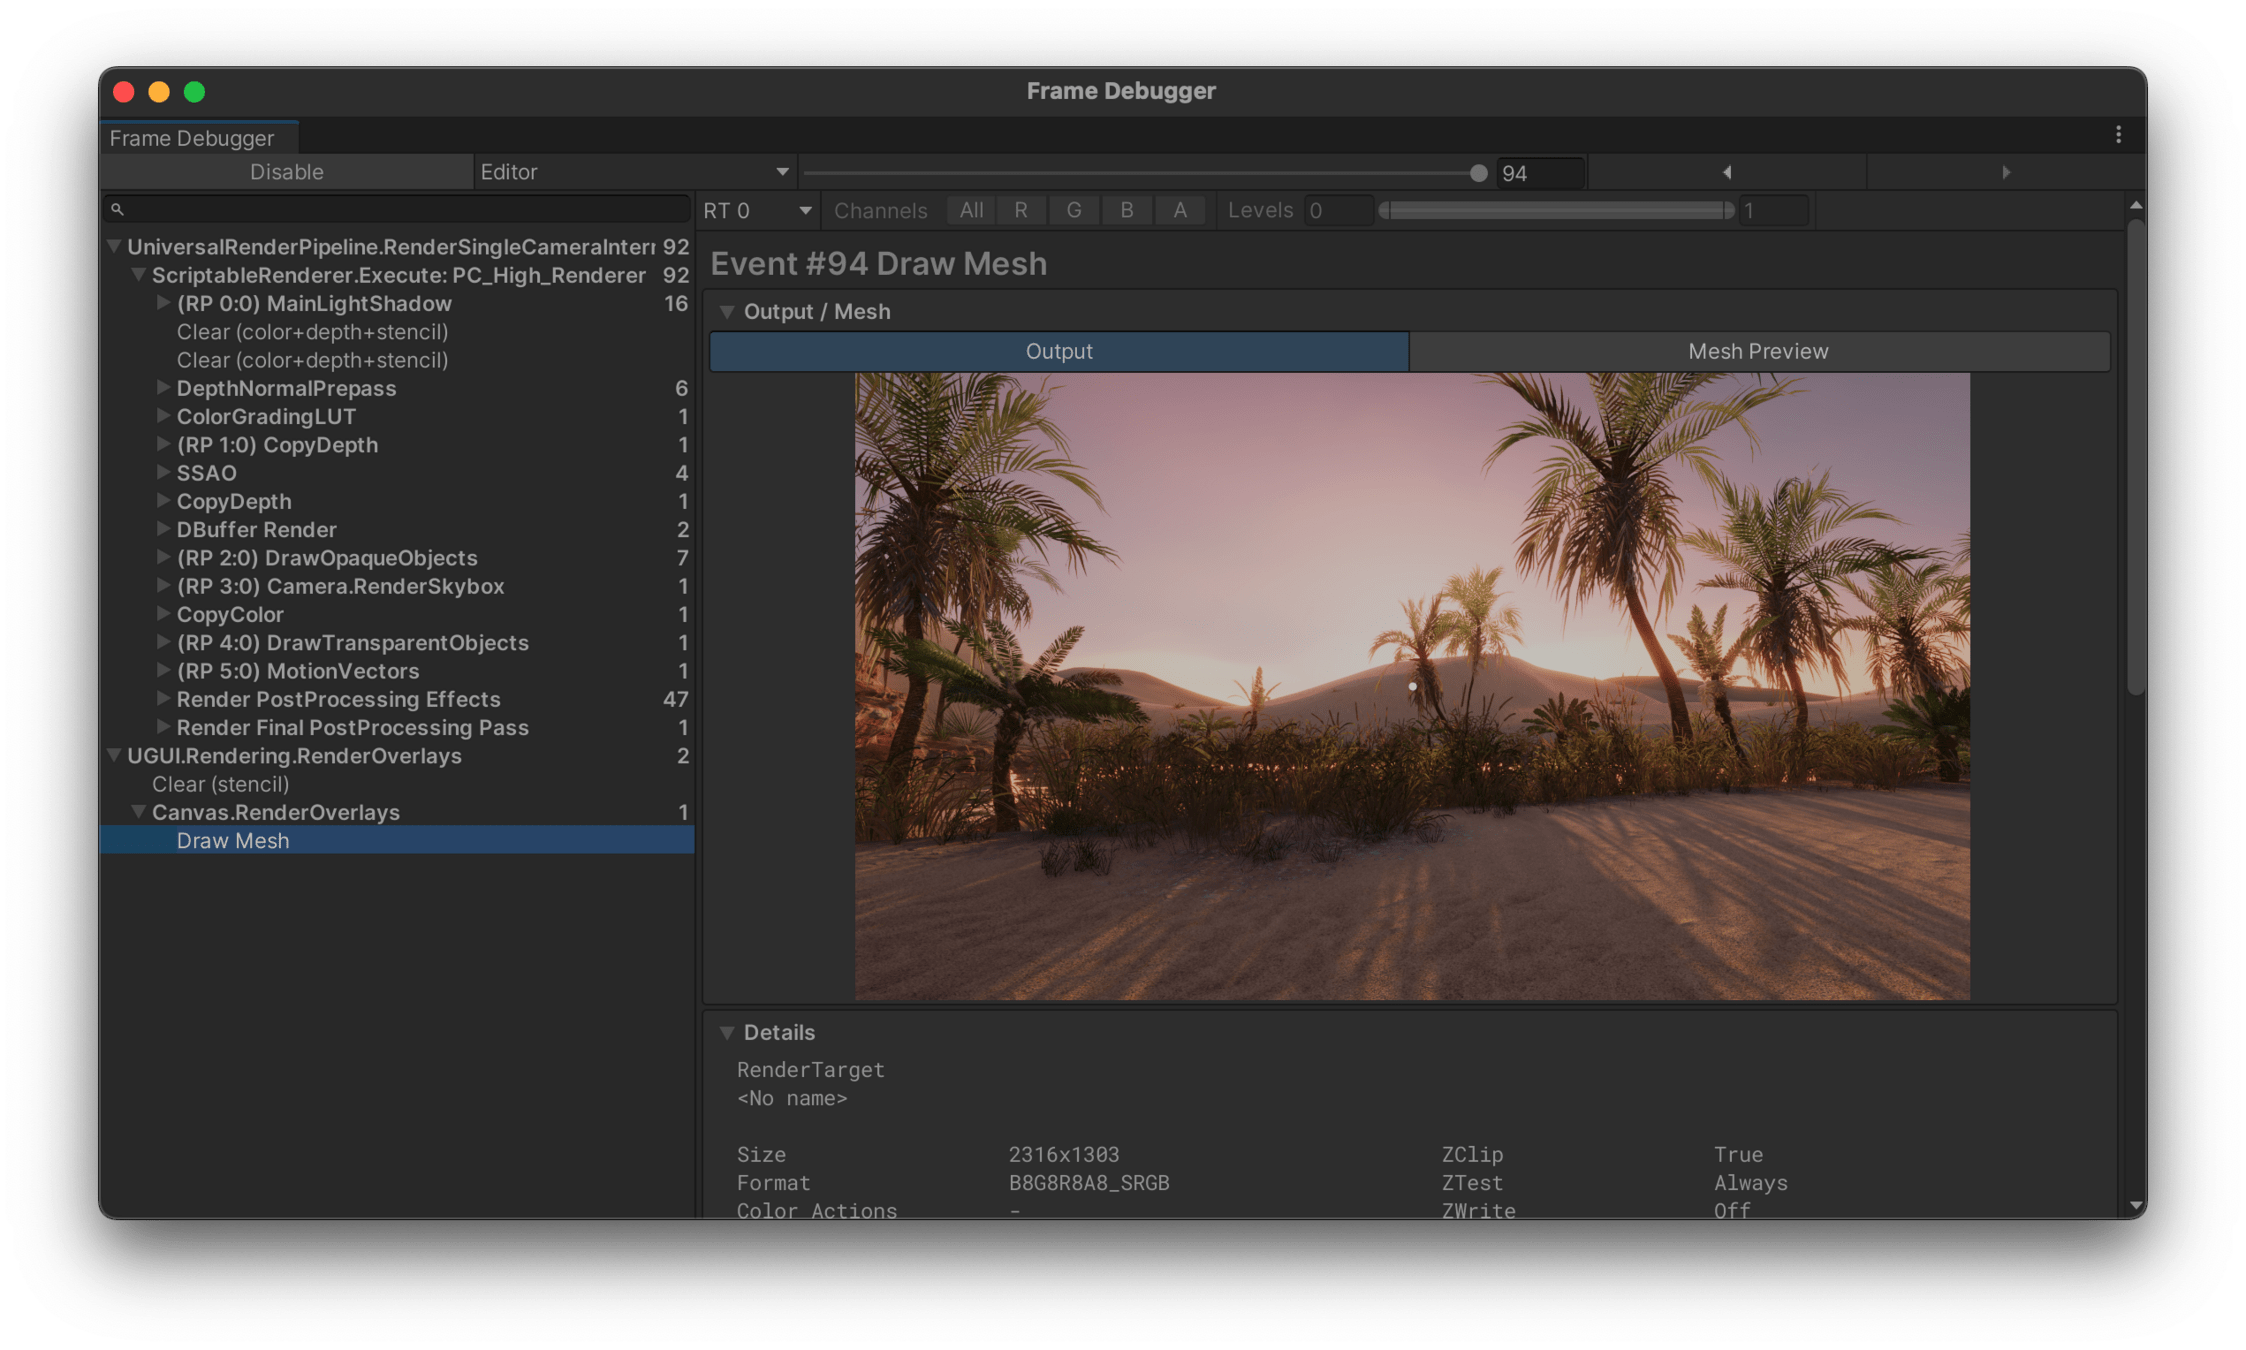Switch to the Mesh Preview tab
Screen dimensions: 2246x1350
pyautogui.click(x=1758, y=351)
